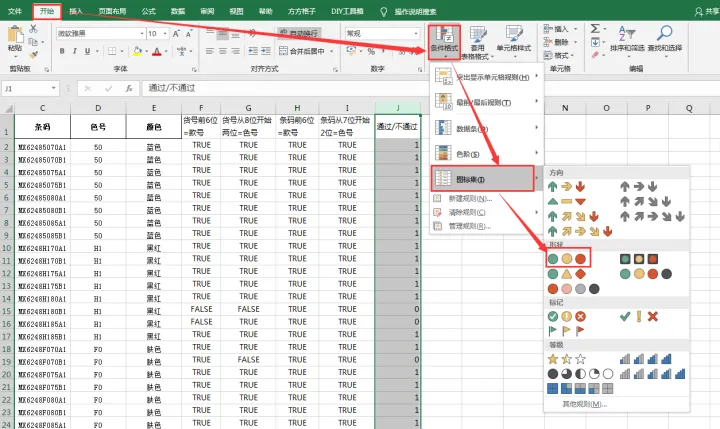The width and height of the screenshot is (720, 429).
Task: Click the Insert Function fx icon
Action: [129, 88]
